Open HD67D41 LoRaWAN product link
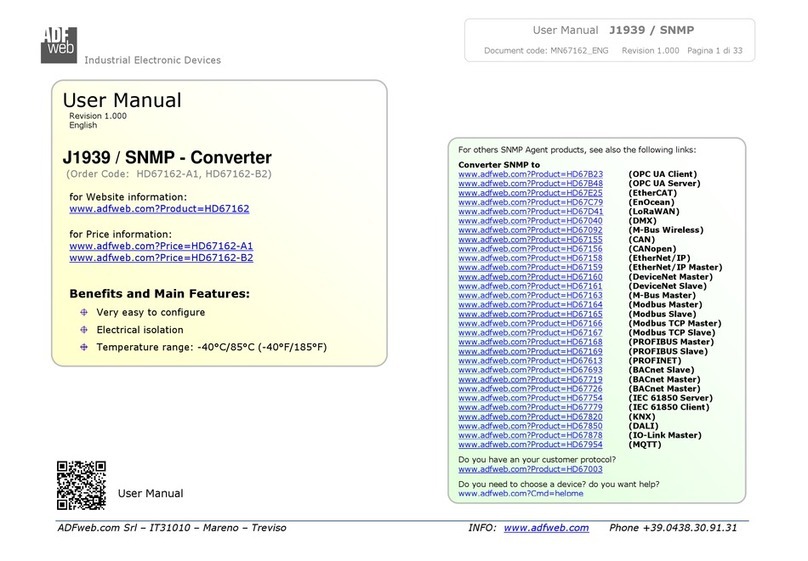Viewport: 808px width, 561px height. pyautogui.click(x=530, y=211)
